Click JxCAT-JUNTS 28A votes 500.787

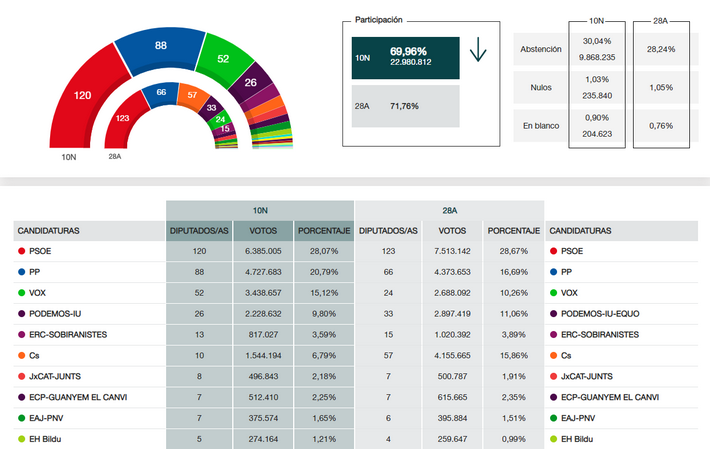(452, 377)
